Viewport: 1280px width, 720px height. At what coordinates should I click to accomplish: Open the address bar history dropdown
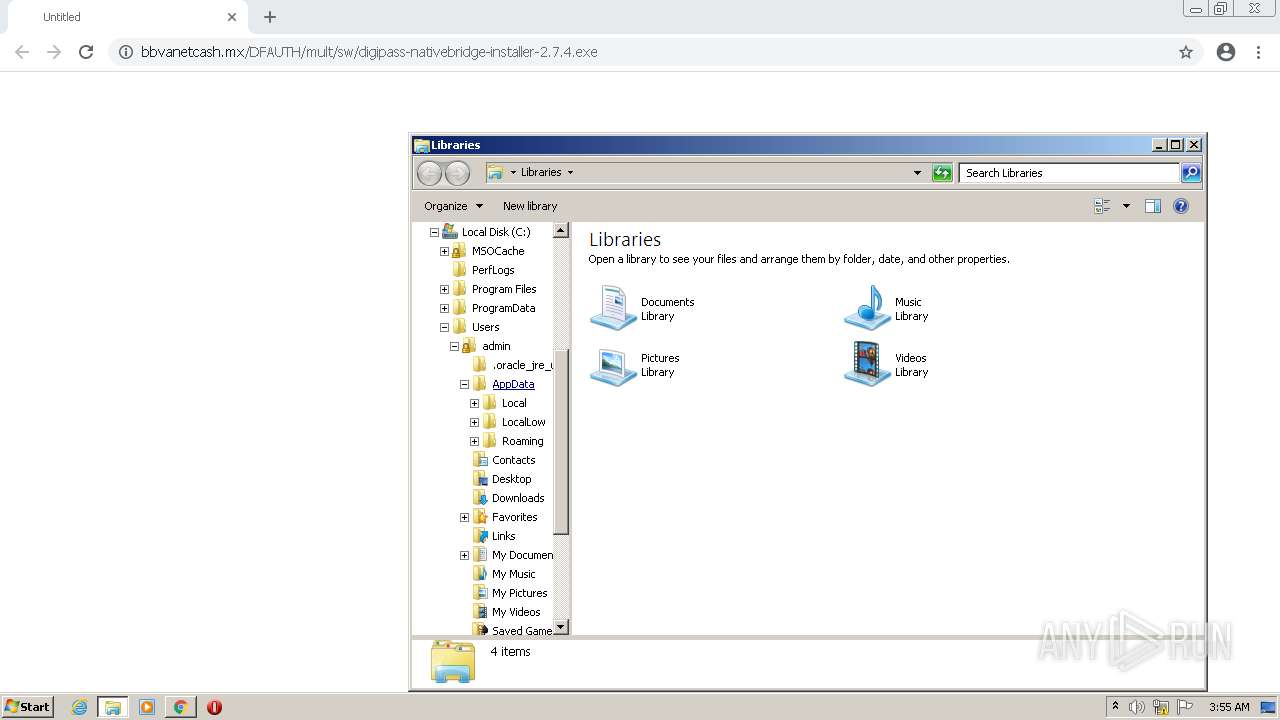(x=917, y=173)
